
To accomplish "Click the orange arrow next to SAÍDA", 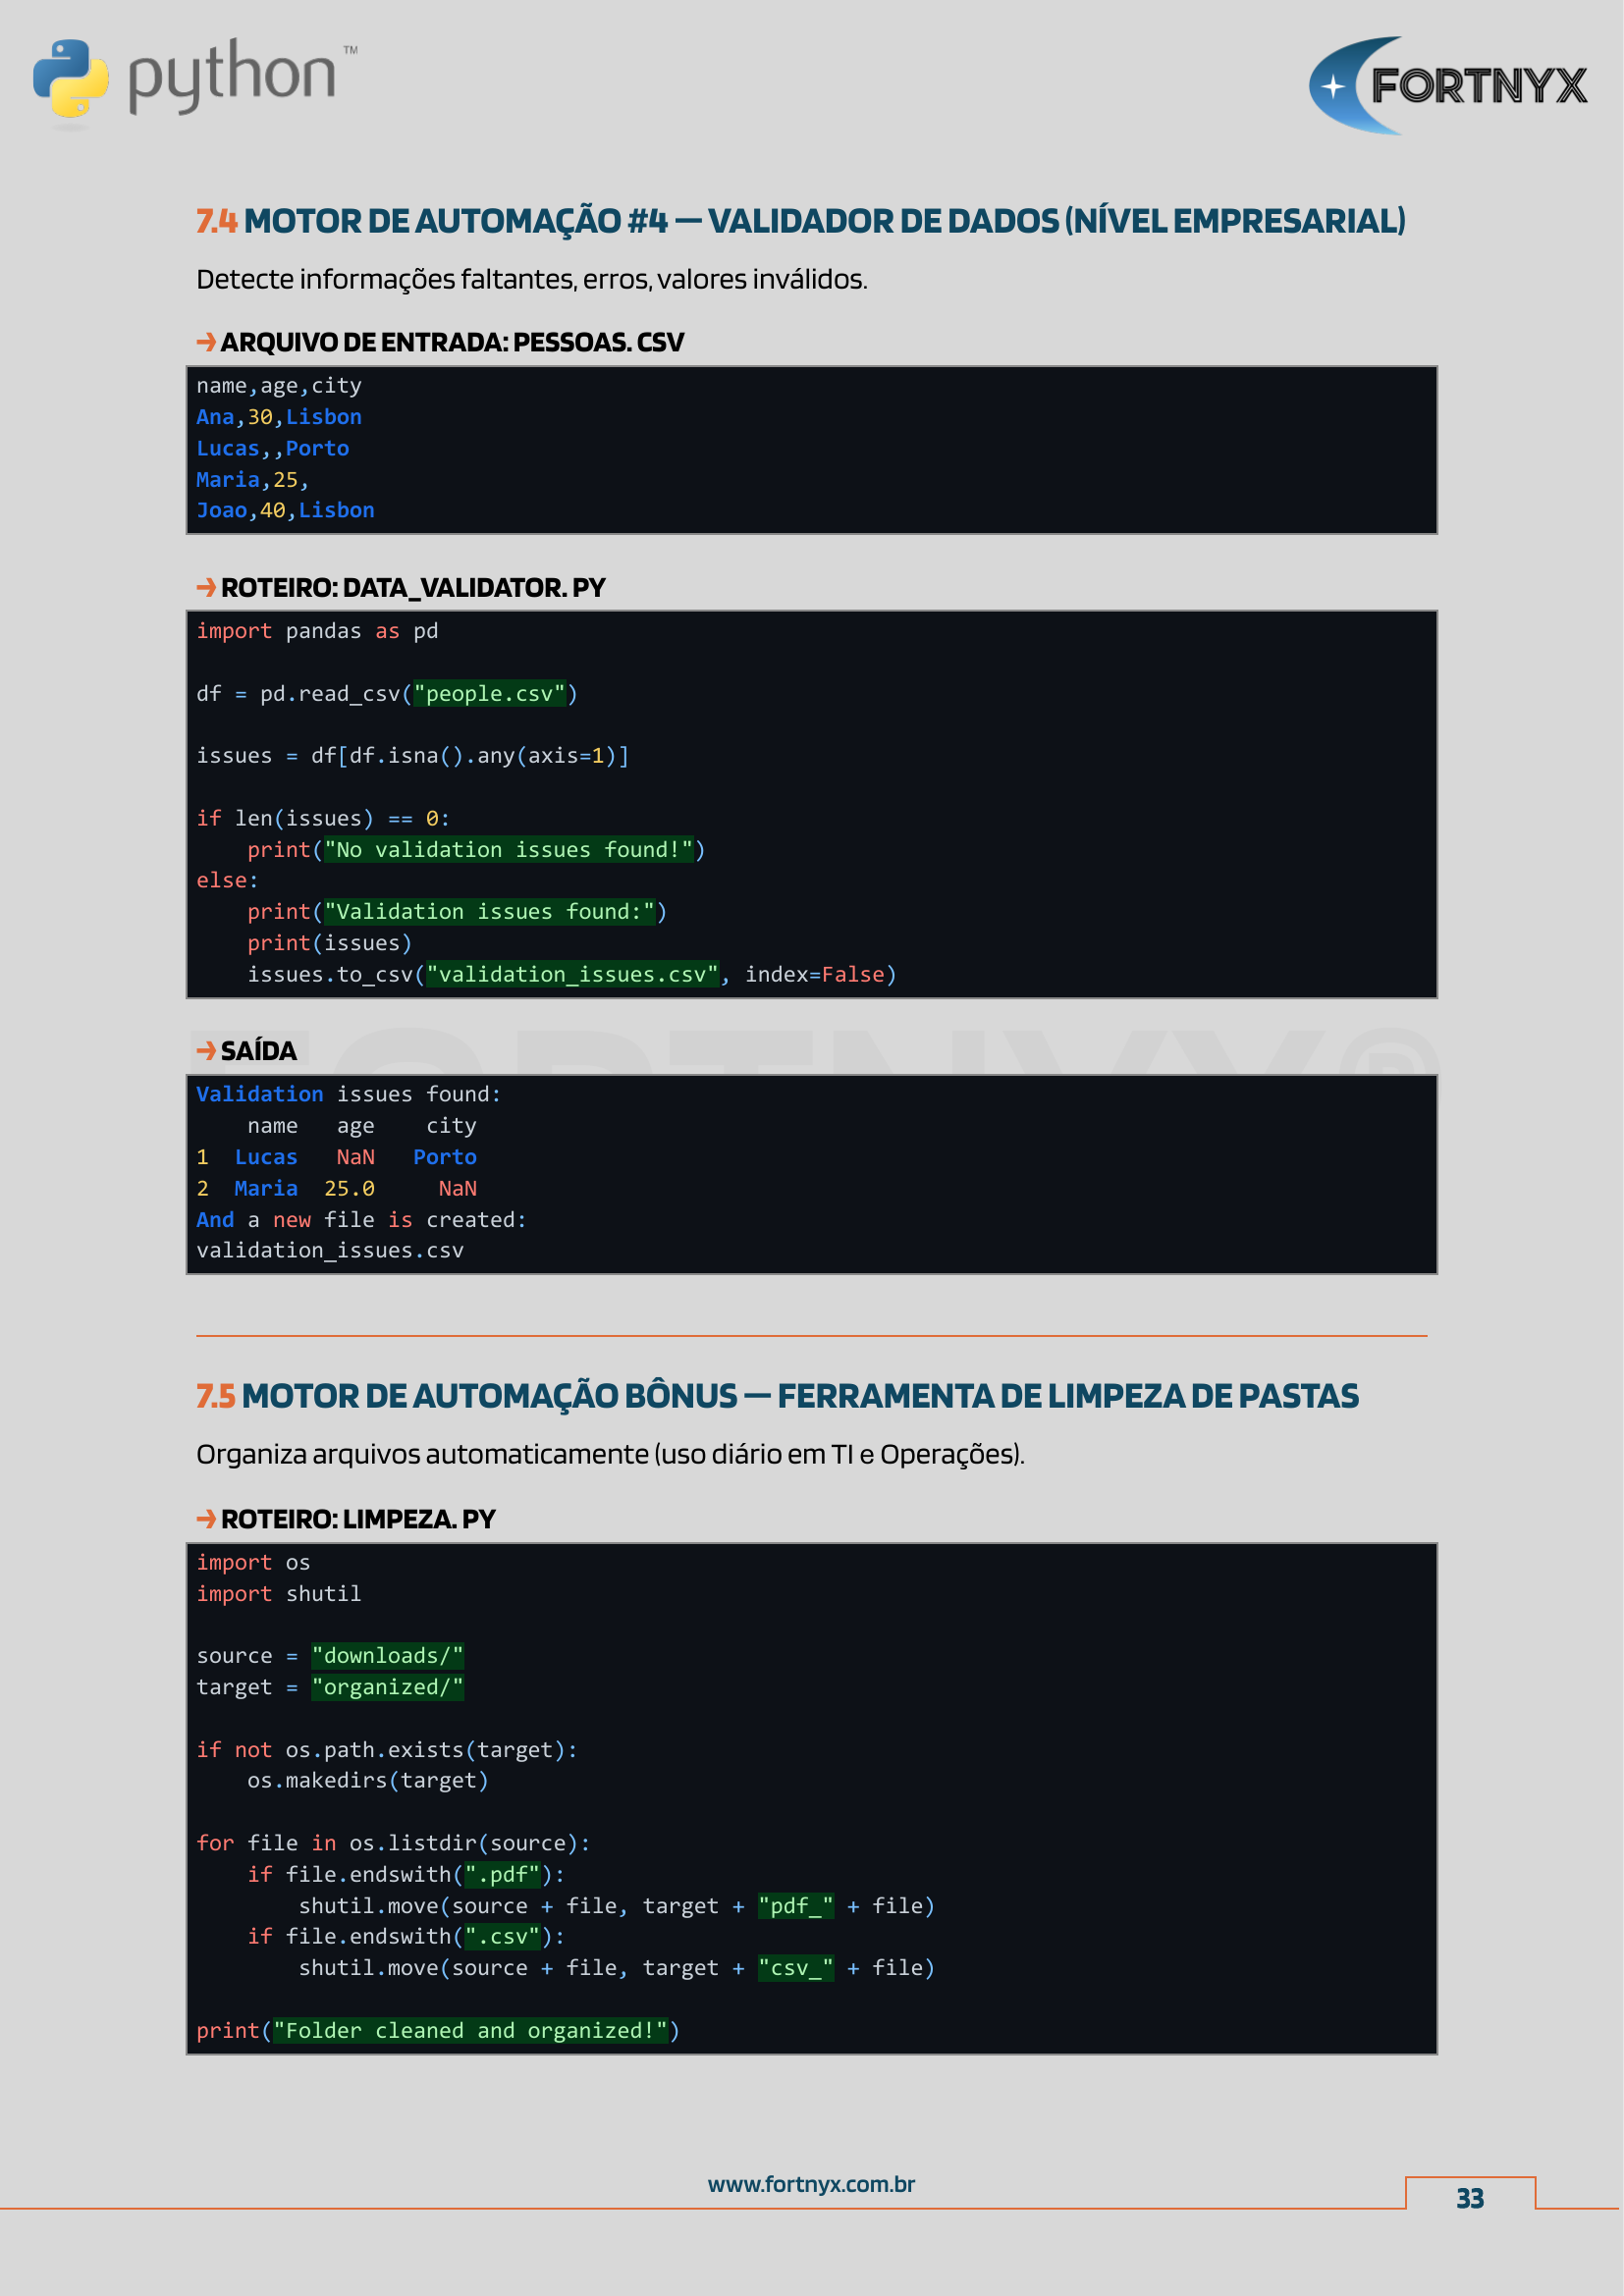I will (x=206, y=1050).
